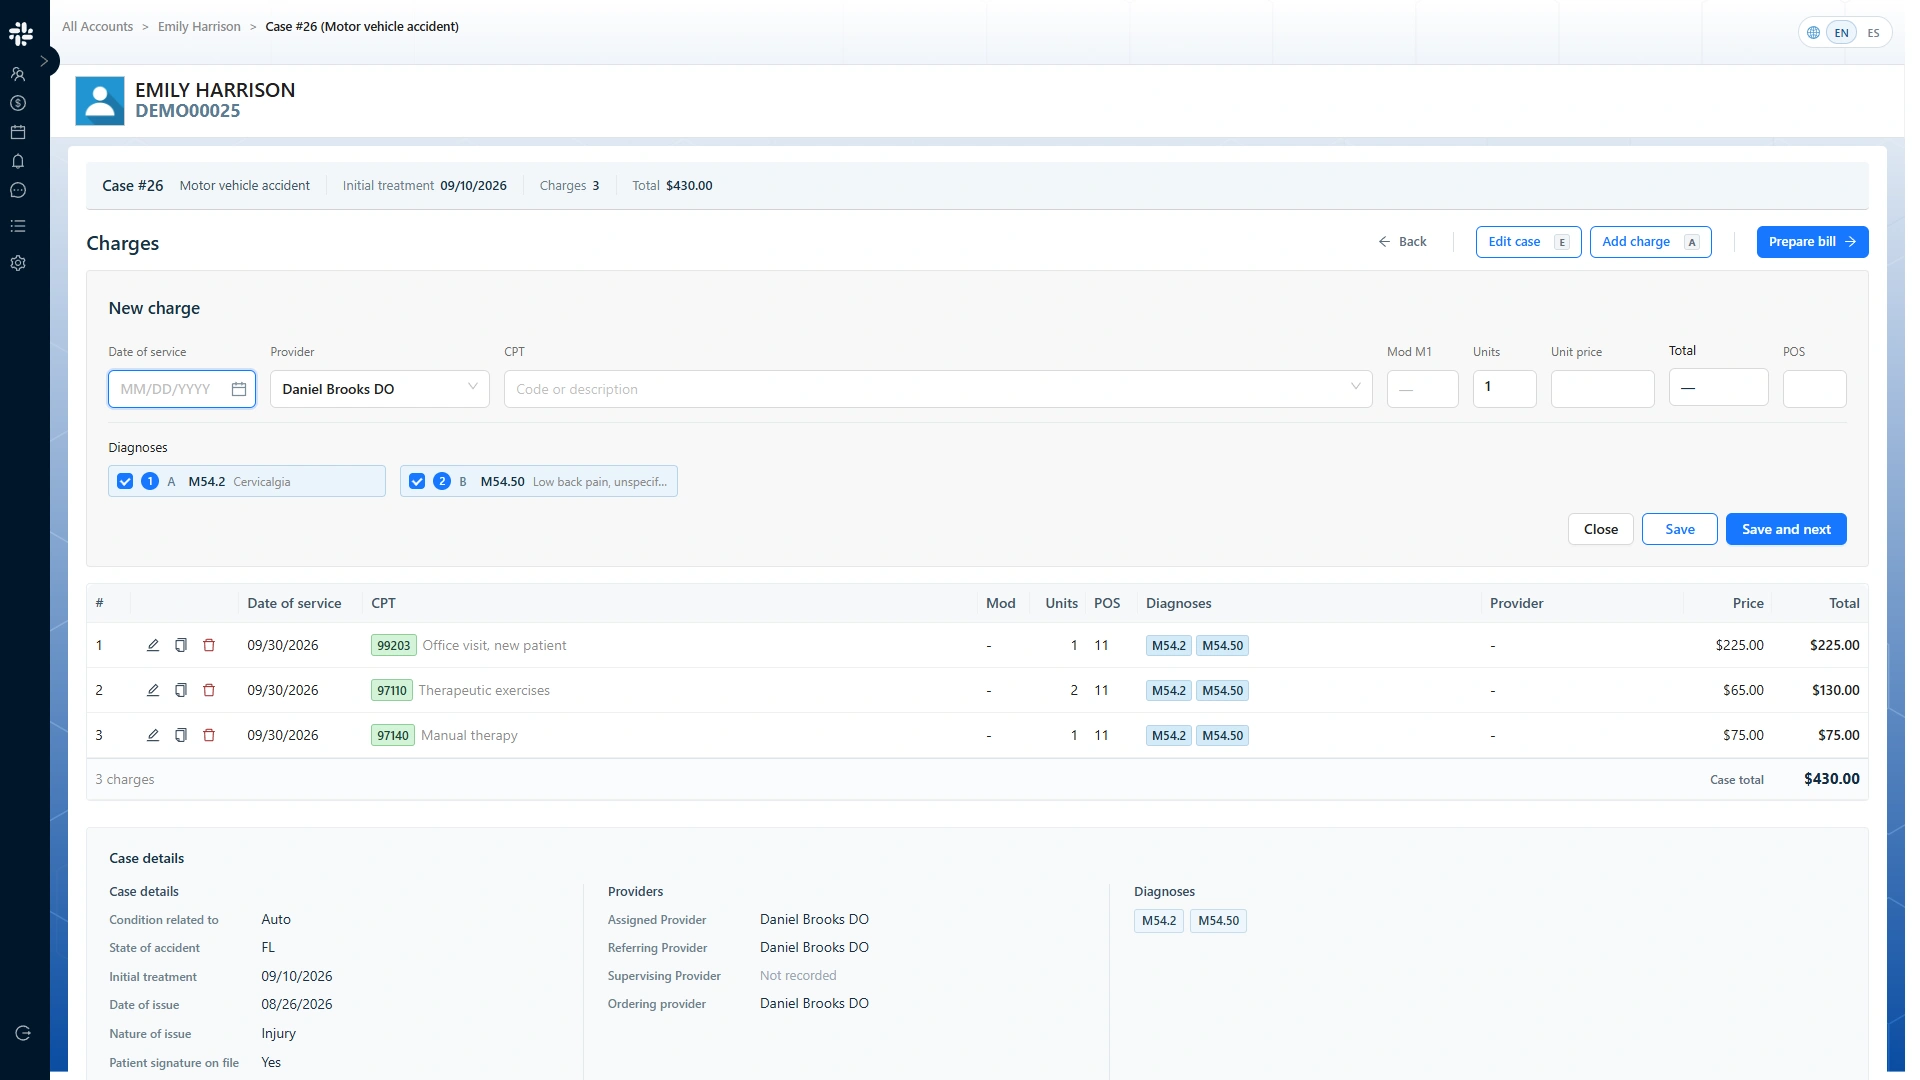
Task: Go to All Accounts breadcrumb
Action: pos(97,27)
